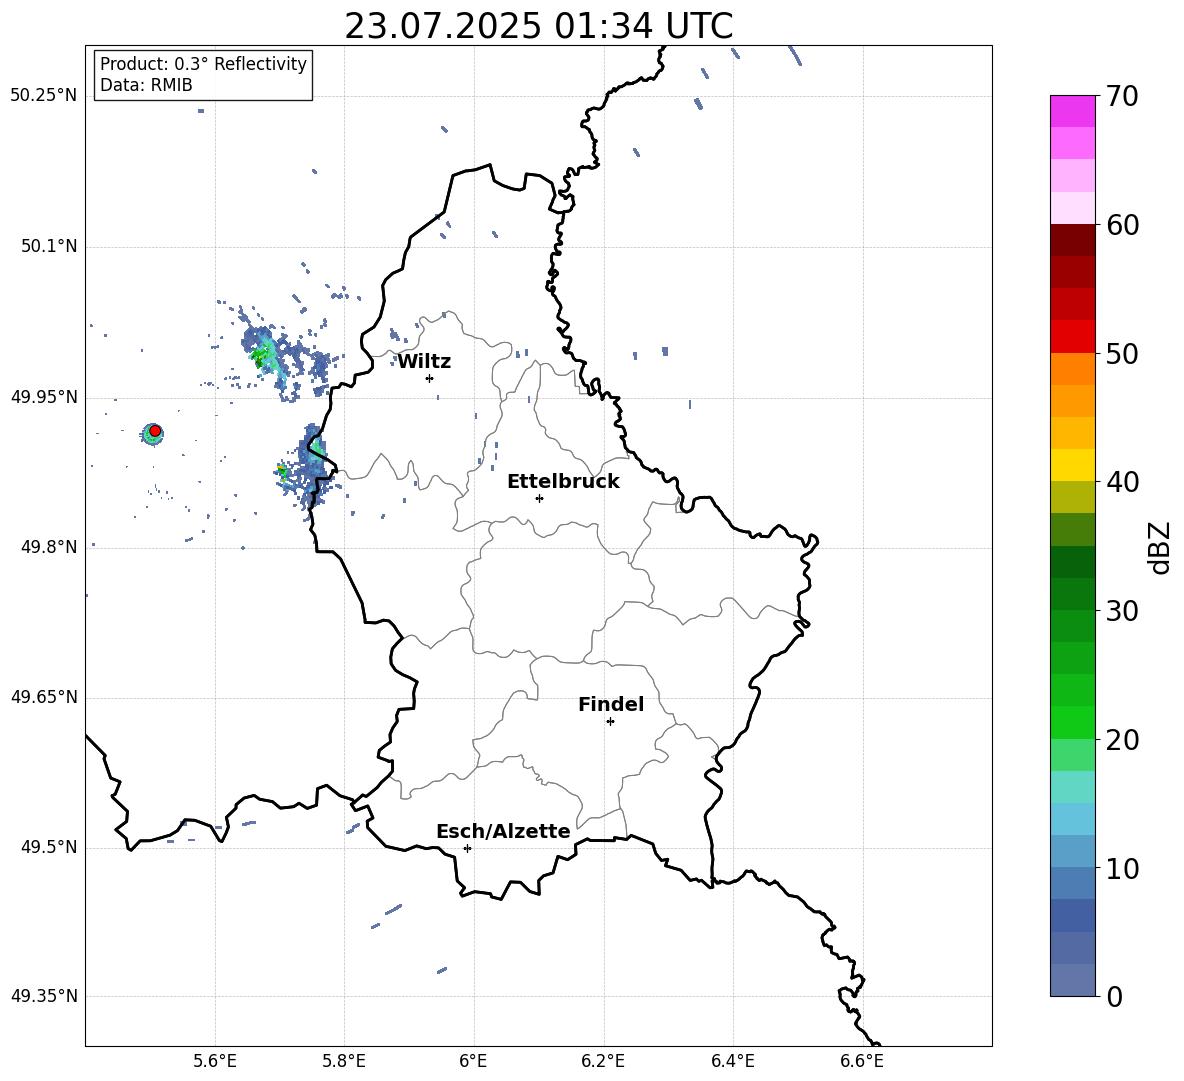Click the magenta top colorbar segment
1184x1081 pixels.
[x=1072, y=111]
